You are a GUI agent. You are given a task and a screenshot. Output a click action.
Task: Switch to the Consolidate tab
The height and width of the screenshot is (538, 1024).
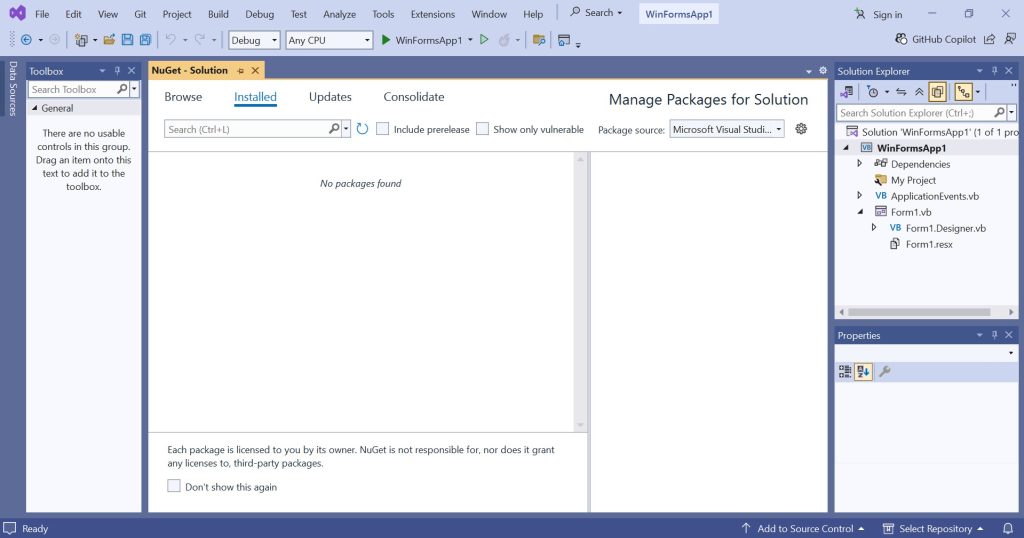click(x=413, y=97)
